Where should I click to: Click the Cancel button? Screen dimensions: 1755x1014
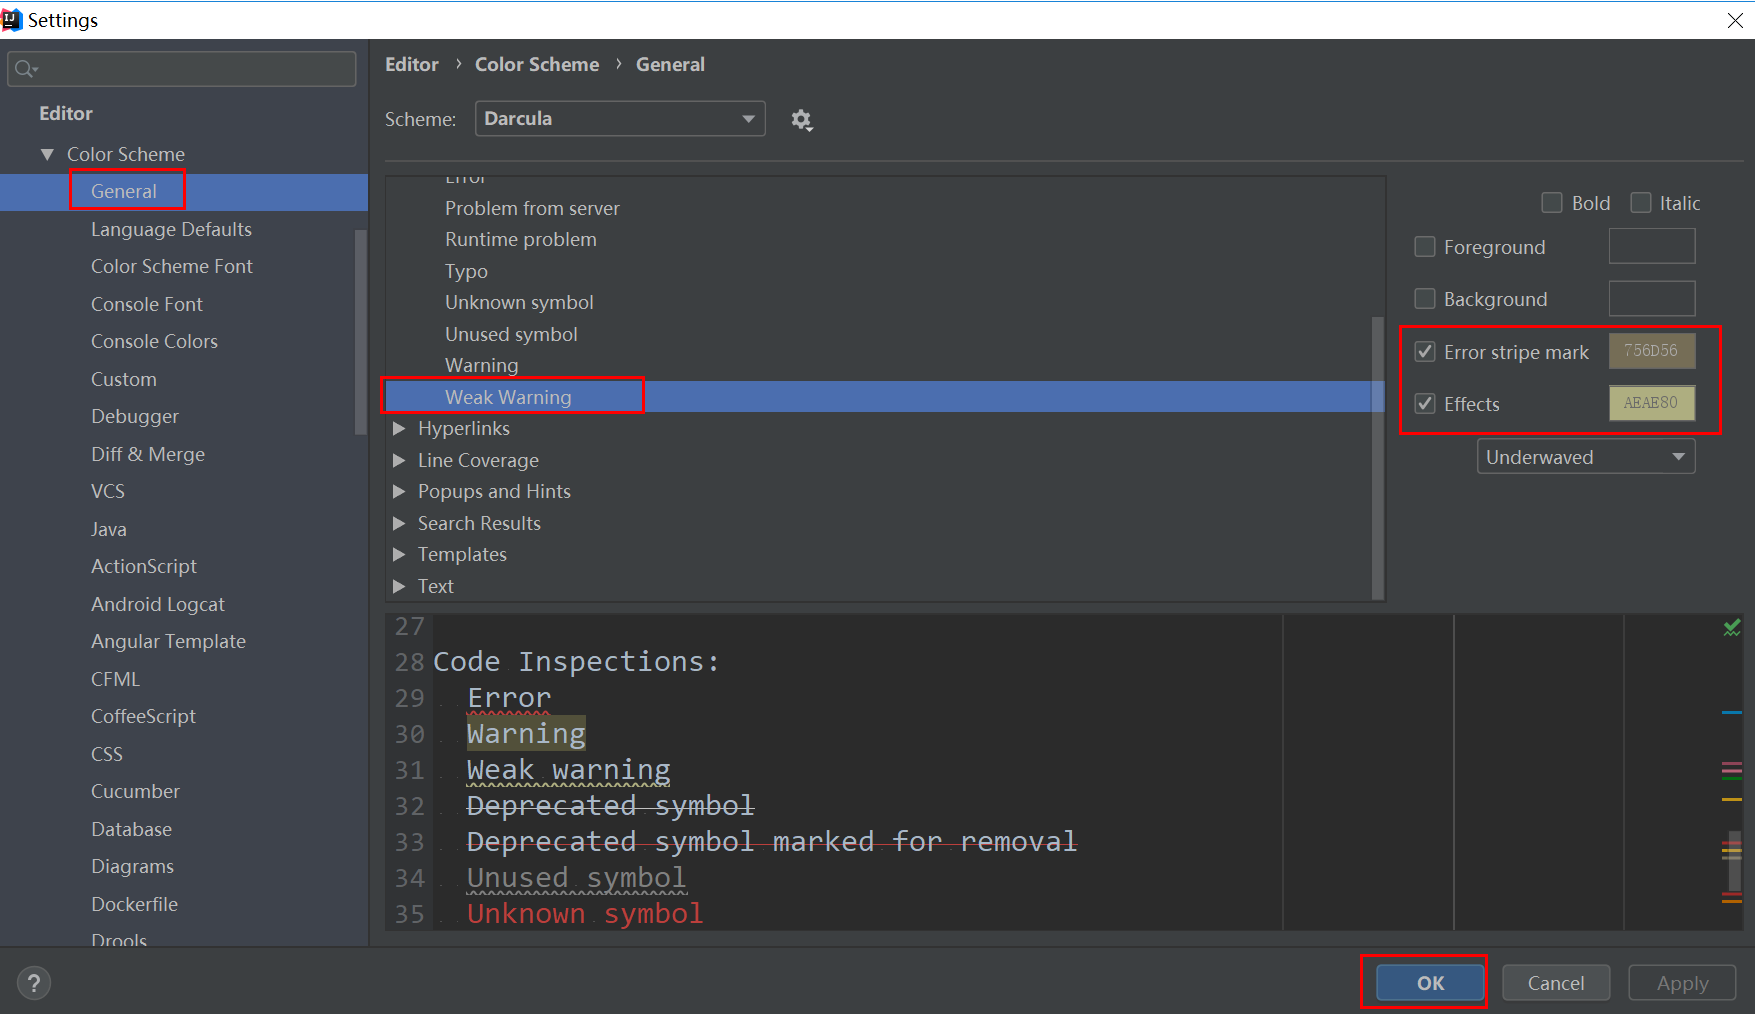tap(1556, 983)
